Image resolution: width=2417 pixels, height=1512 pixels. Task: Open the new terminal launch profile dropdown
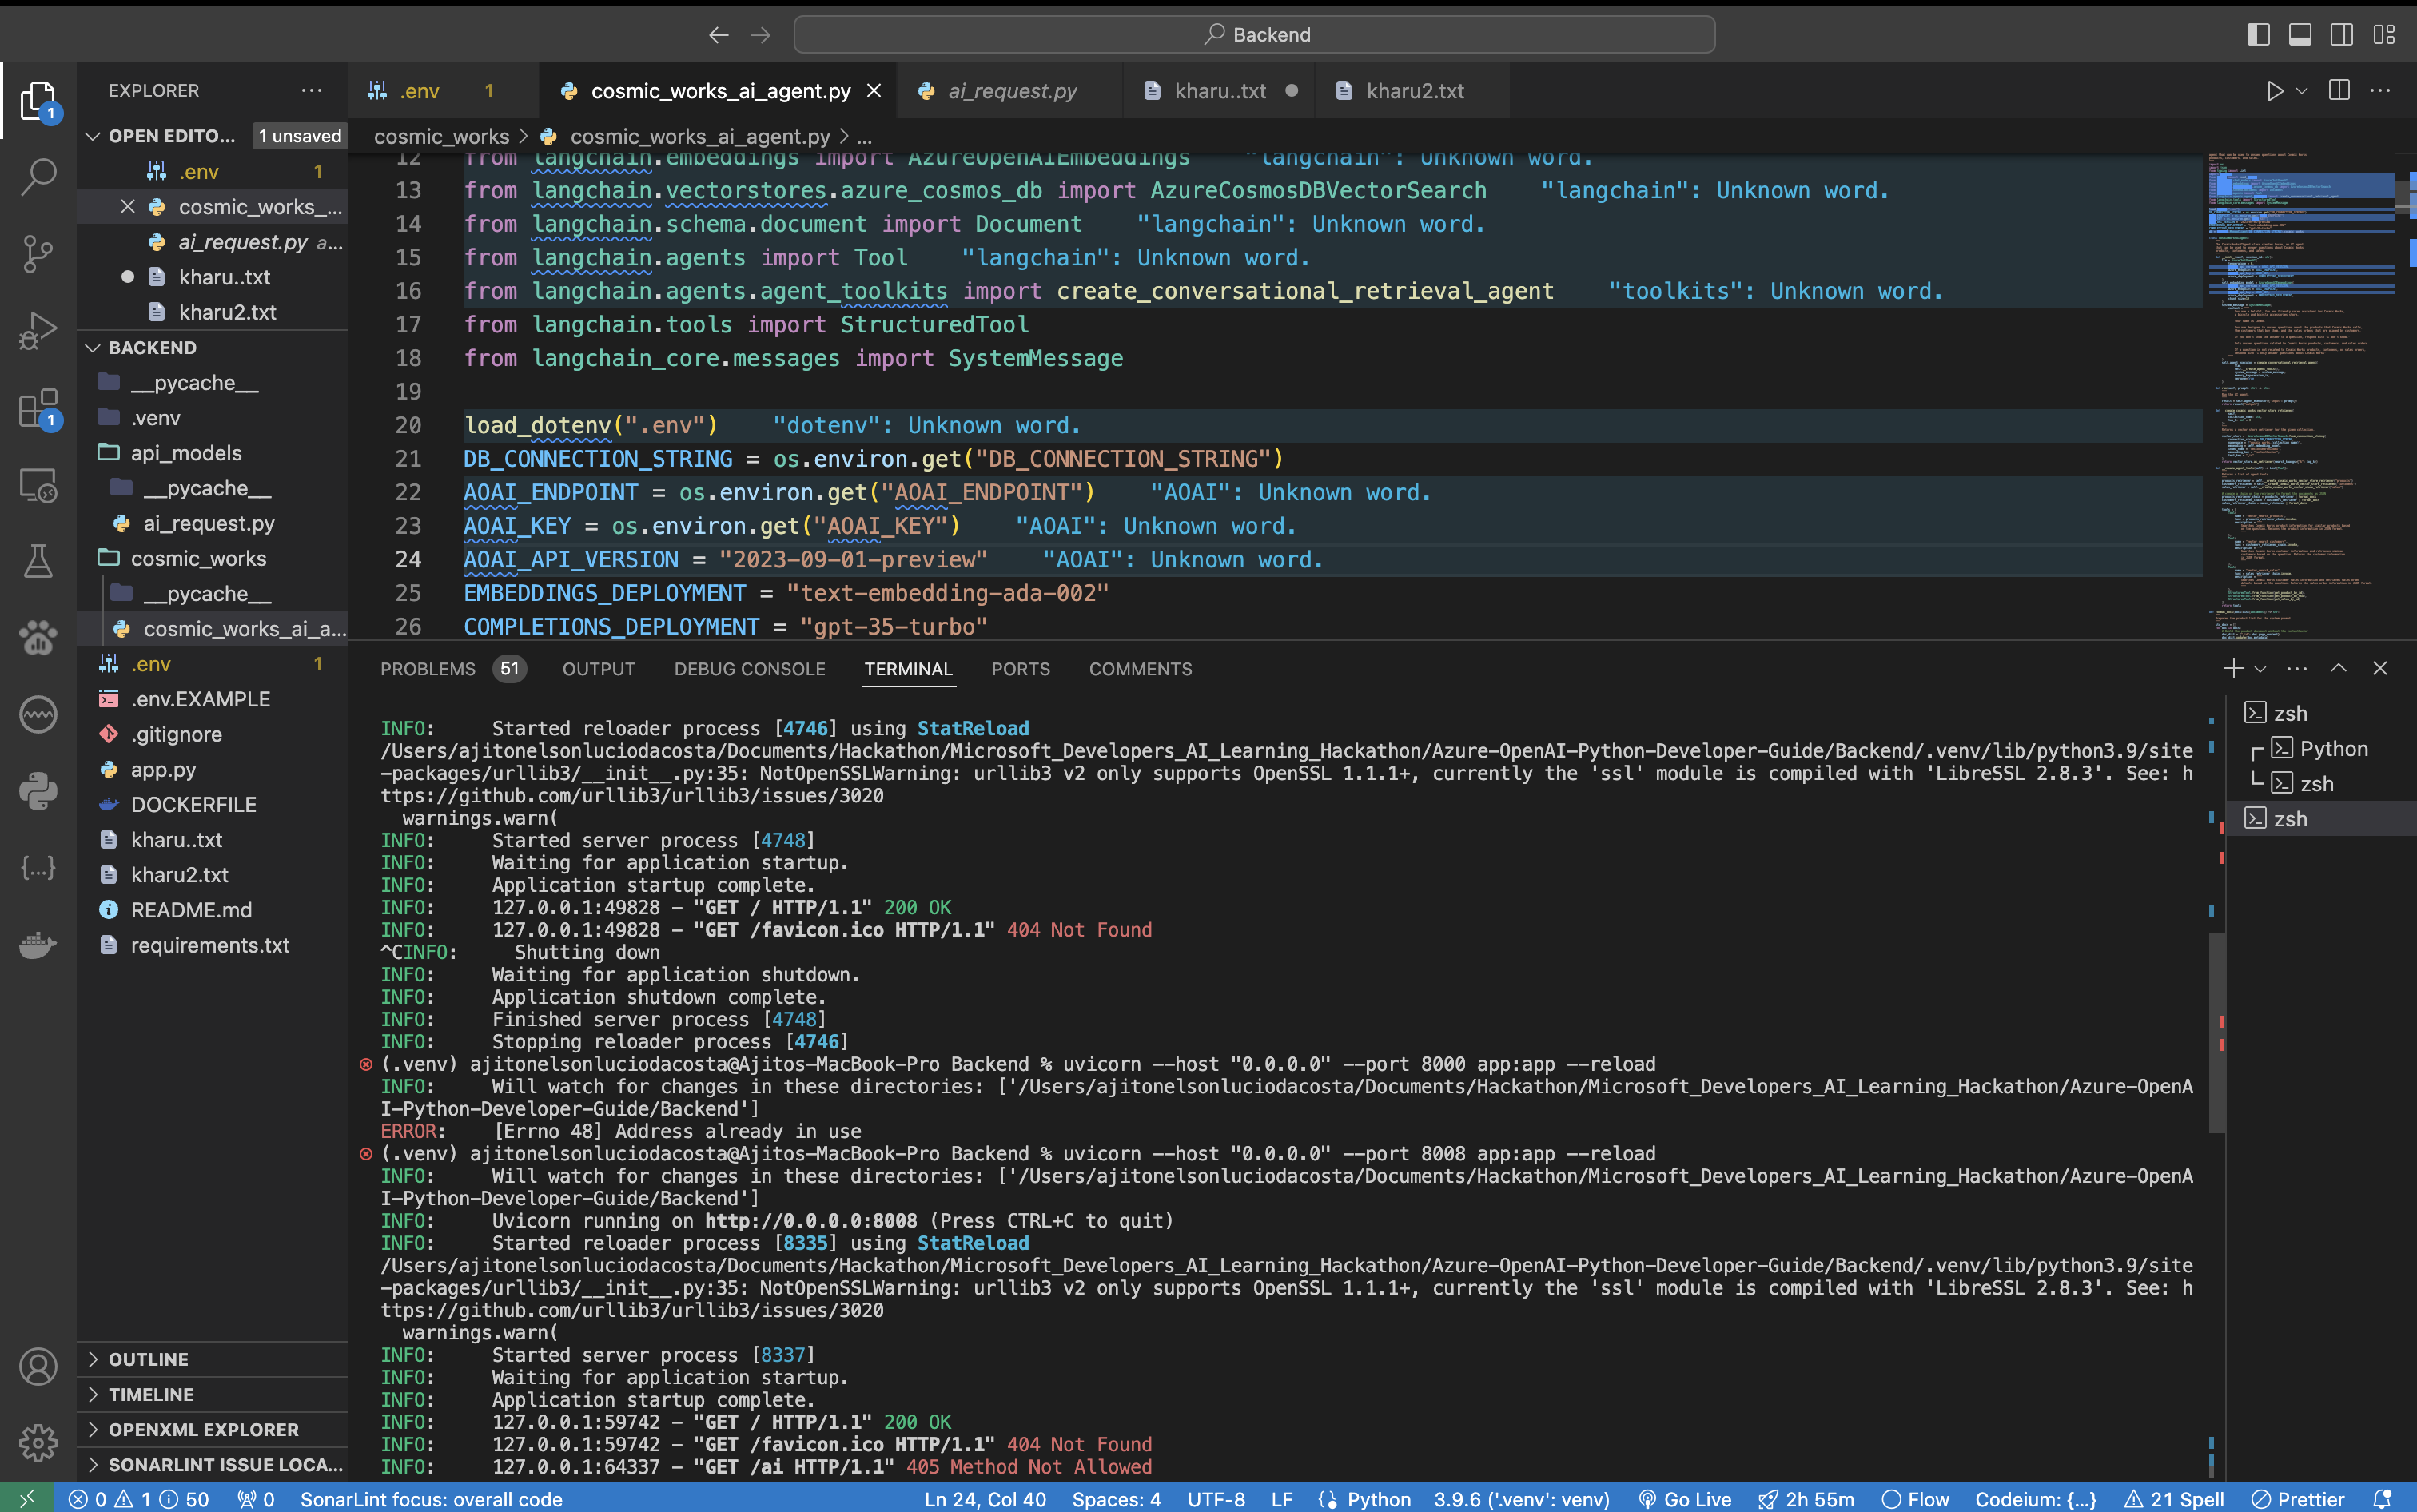(2261, 669)
